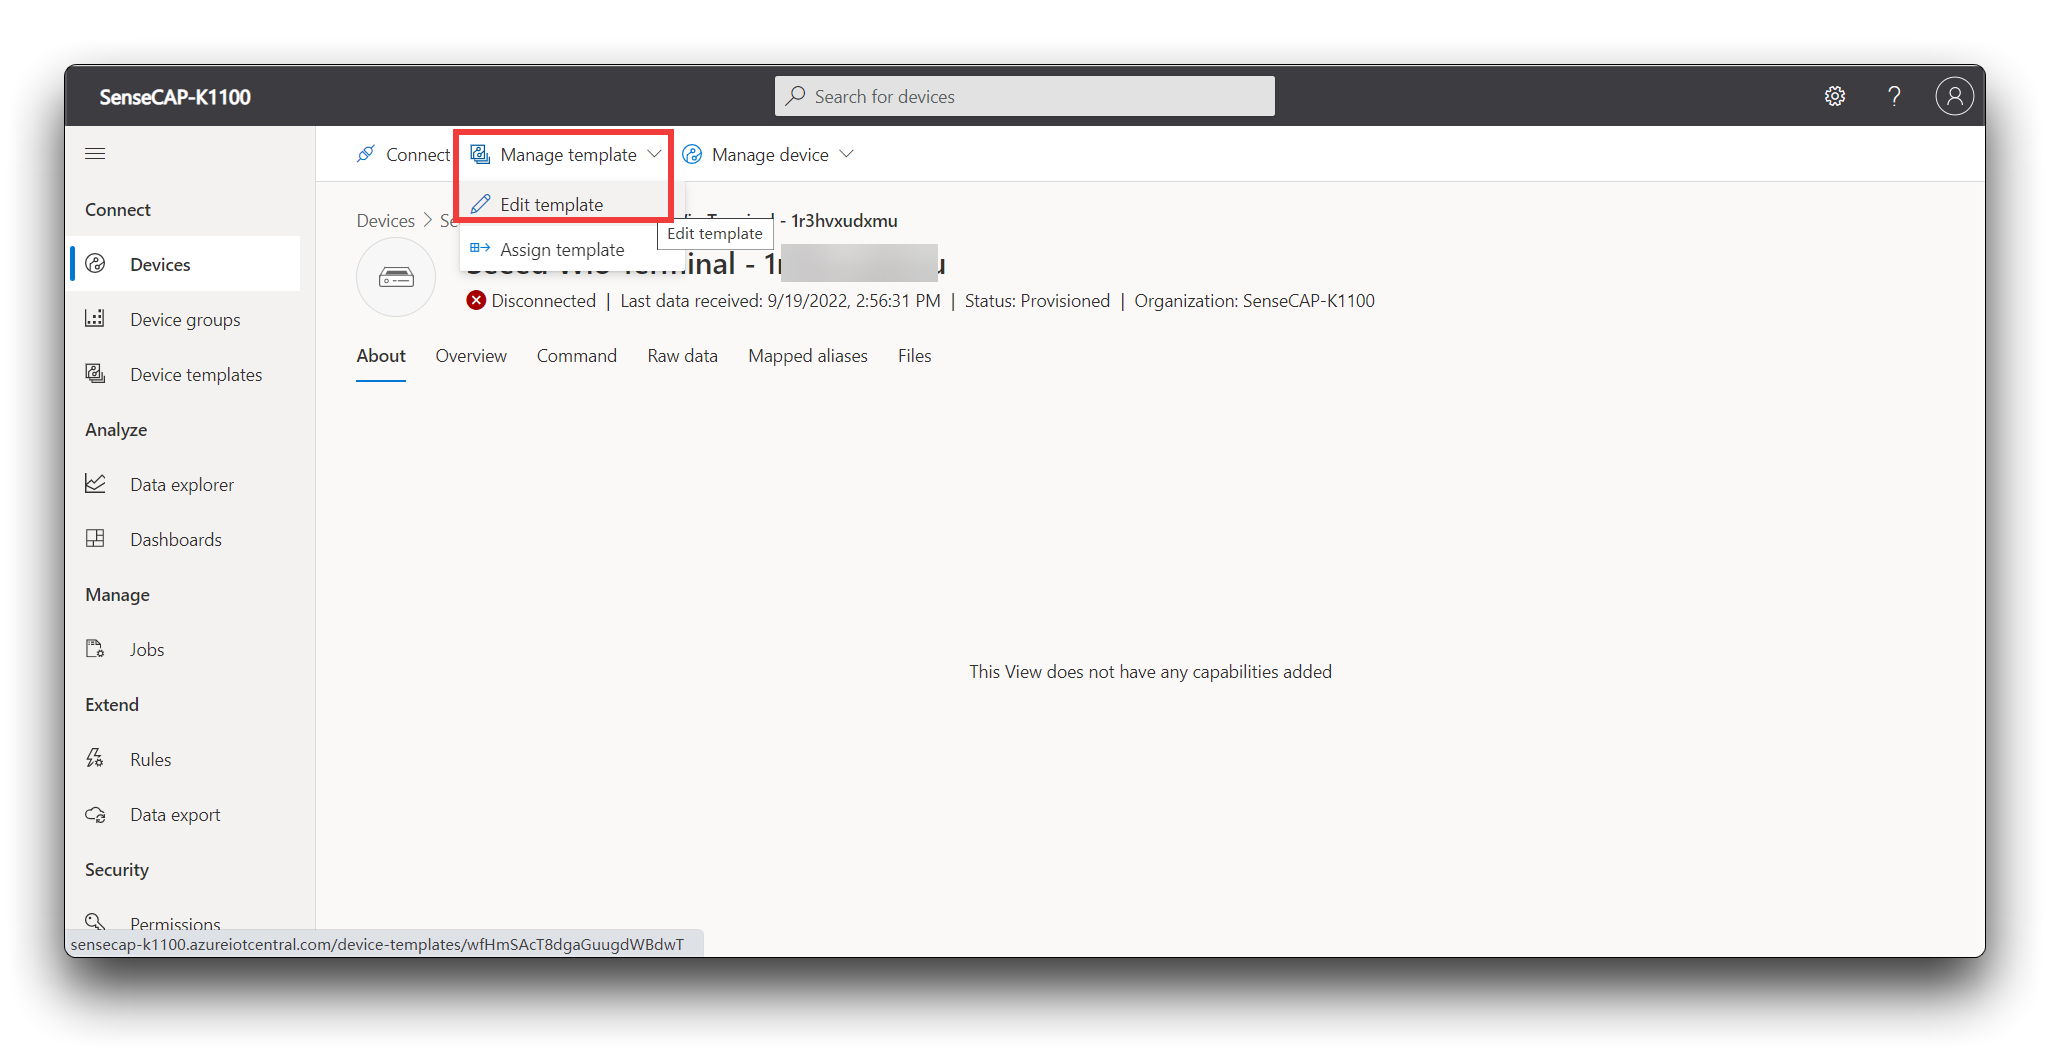Viewport: 2050px width, 1054px height.
Task: Click the Connect plug icon
Action: pyautogui.click(x=366, y=154)
